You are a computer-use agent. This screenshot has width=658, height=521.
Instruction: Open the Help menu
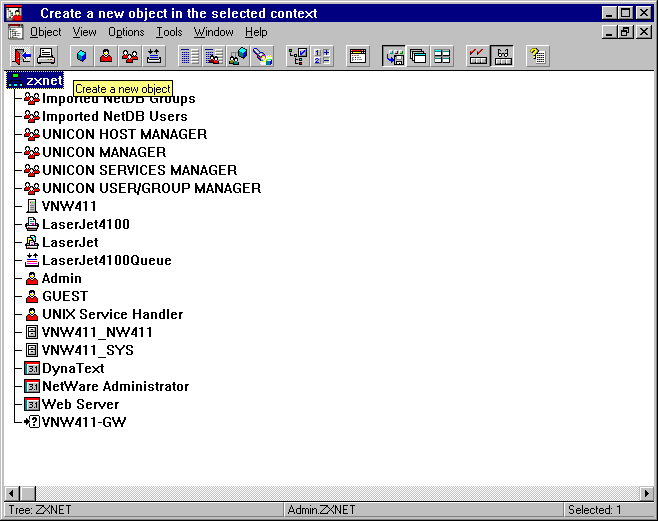pyautogui.click(x=256, y=32)
